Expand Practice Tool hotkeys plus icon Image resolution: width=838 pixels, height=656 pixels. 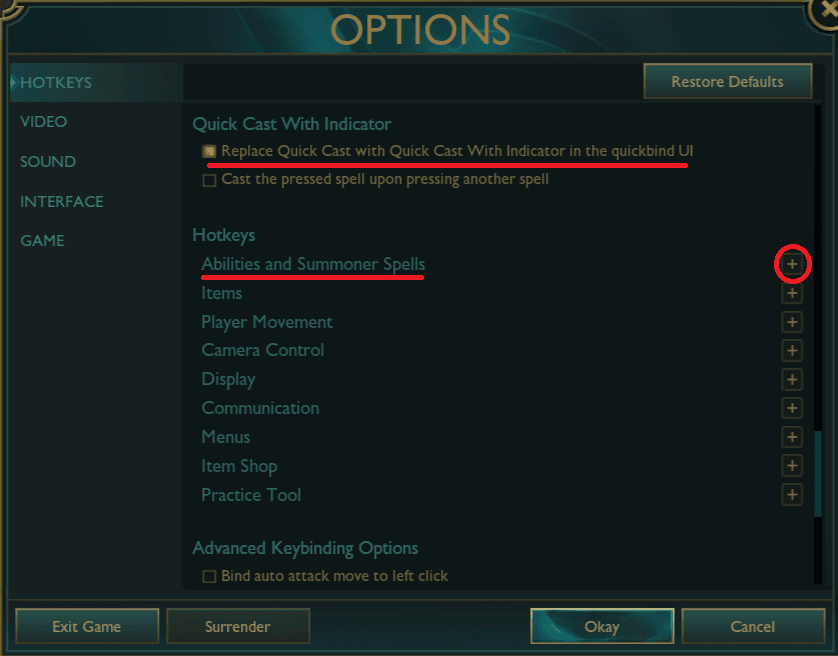tap(792, 495)
